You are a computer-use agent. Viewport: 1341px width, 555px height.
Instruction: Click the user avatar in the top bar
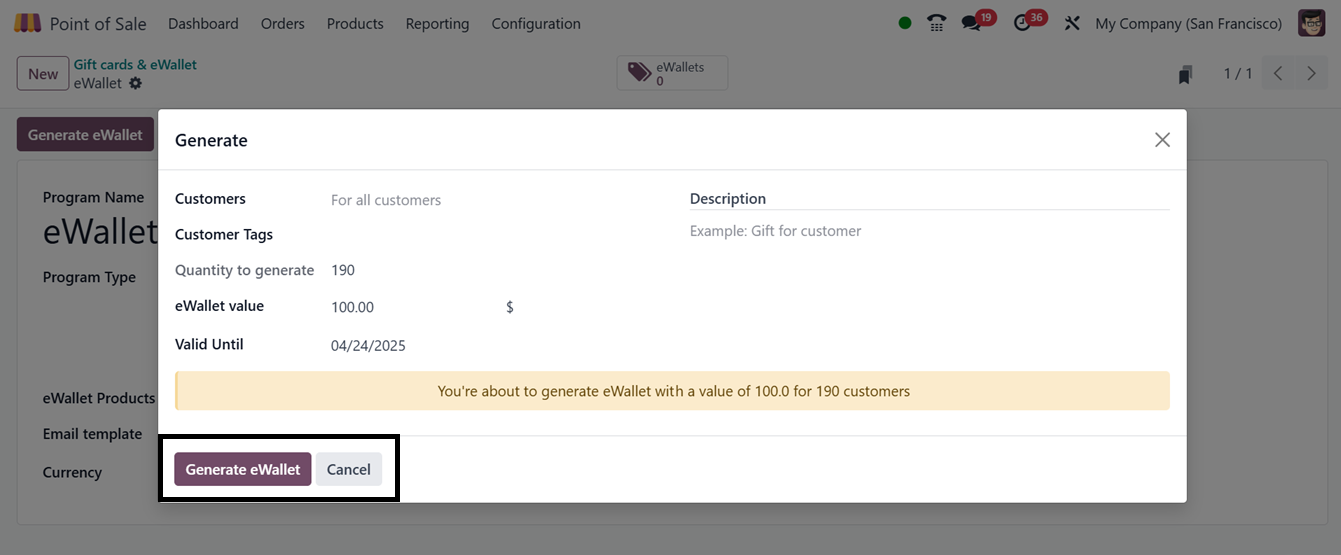[1311, 23]
